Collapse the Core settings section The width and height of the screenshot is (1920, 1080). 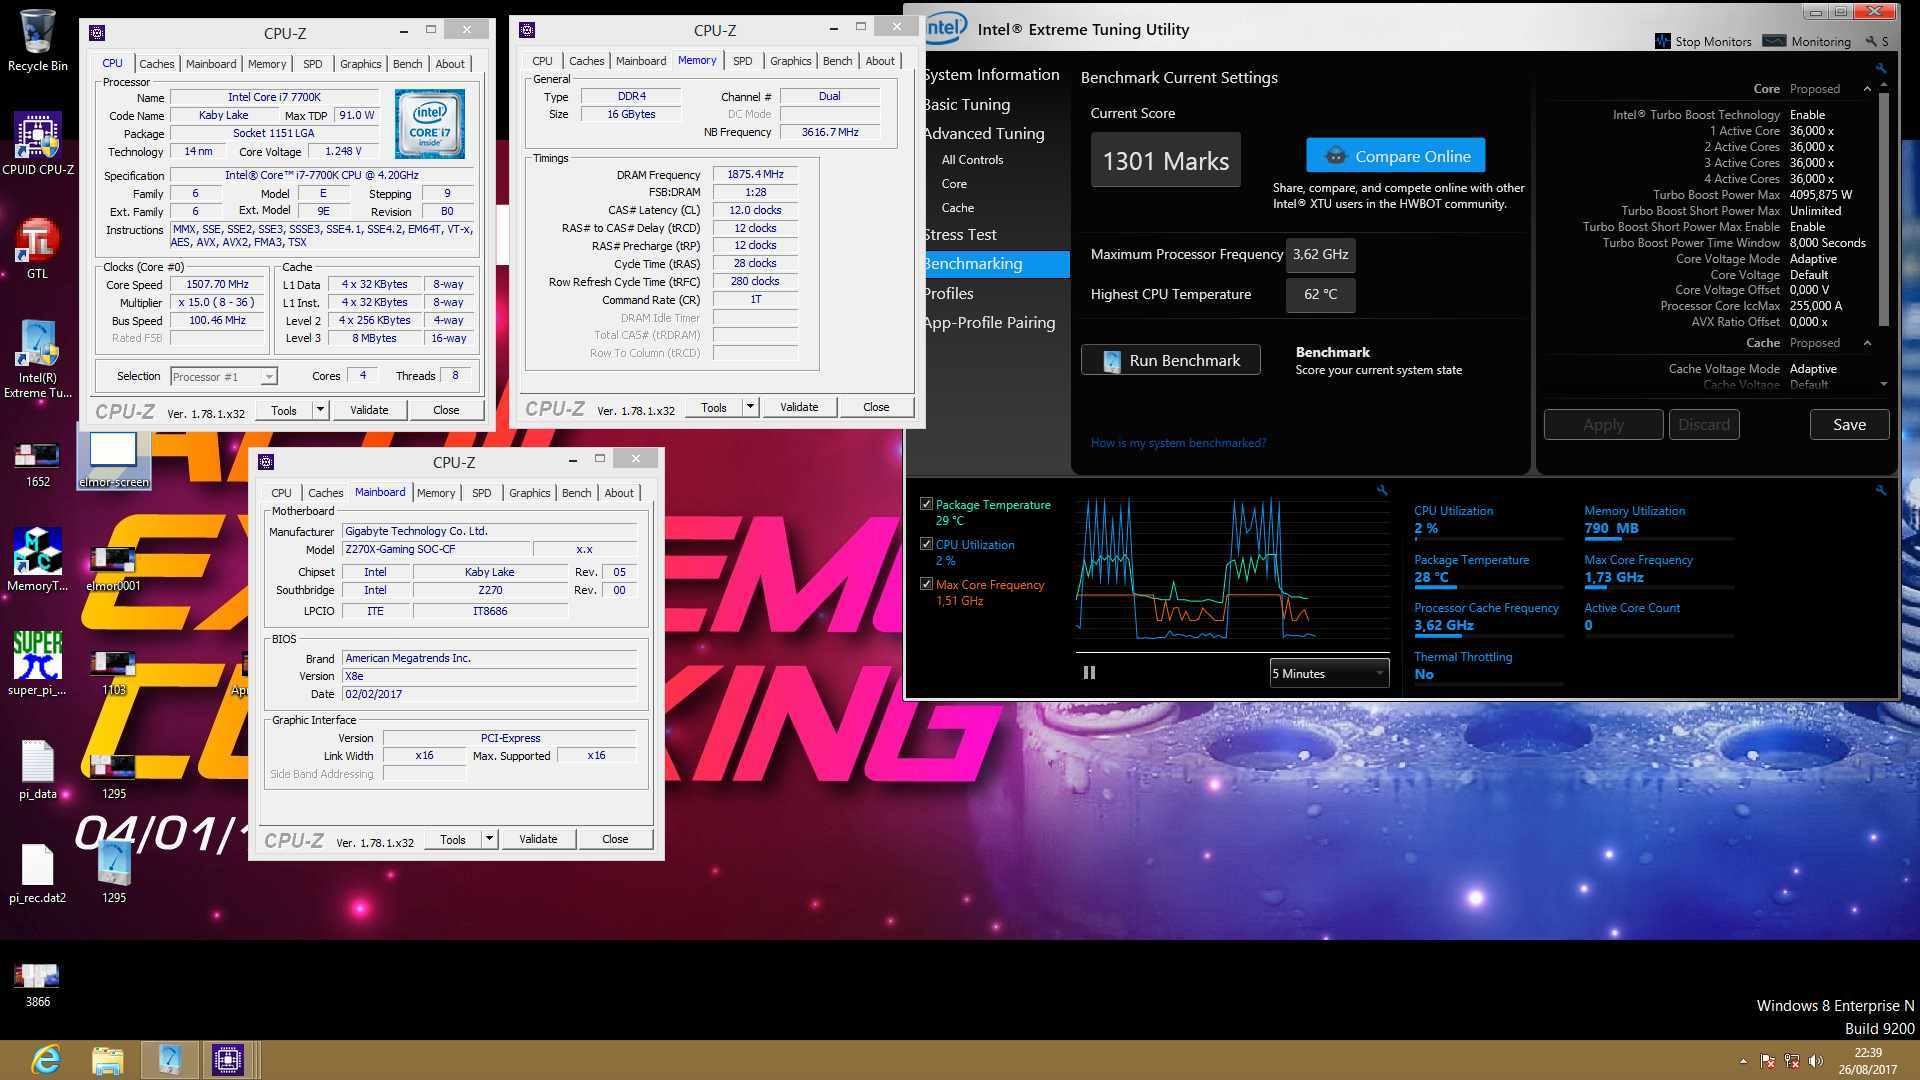[1867, 89]
